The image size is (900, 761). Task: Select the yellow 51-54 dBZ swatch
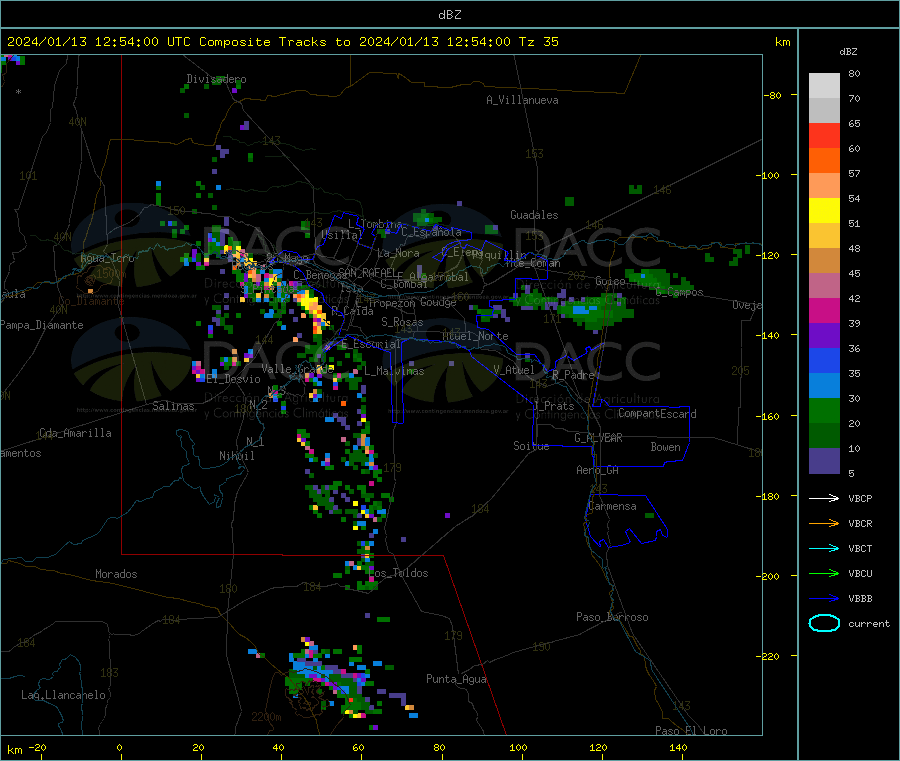[824, 211]
